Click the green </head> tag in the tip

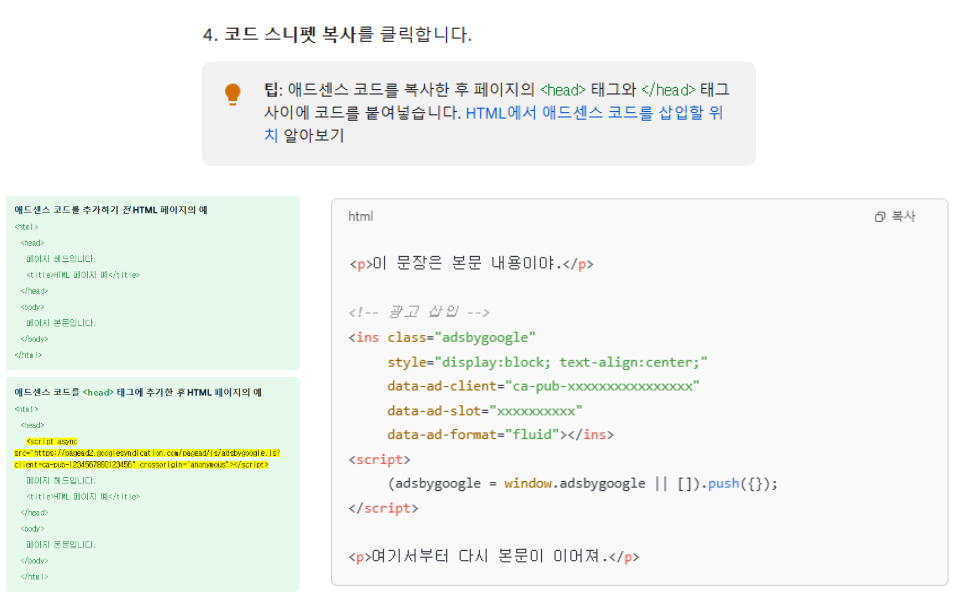click(668, 90)
